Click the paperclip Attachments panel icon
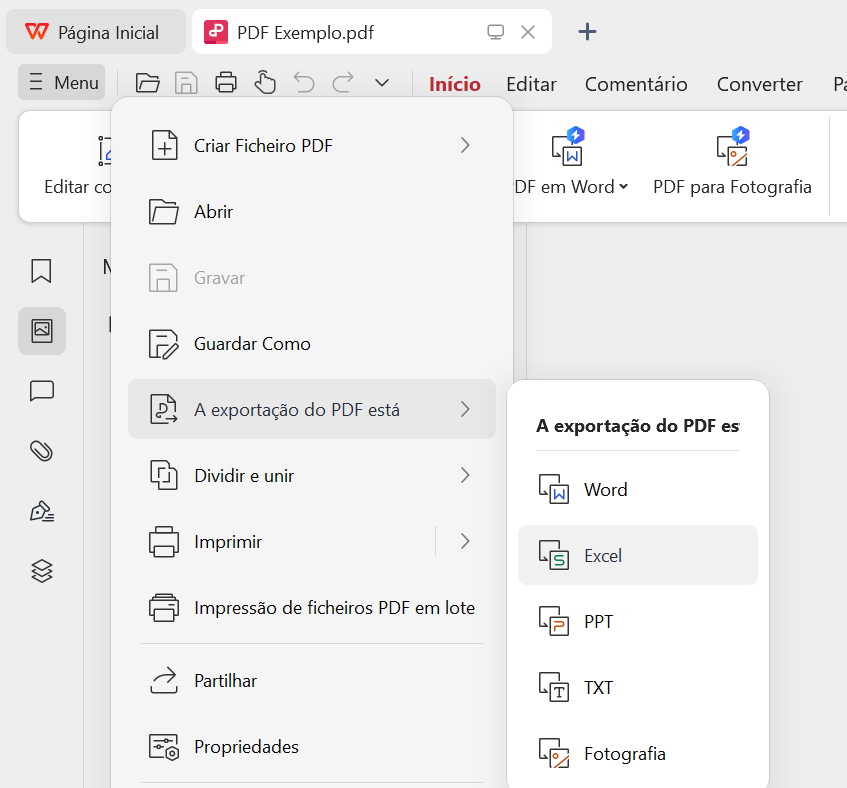The height and width of the screenshot is (788, 847). click(x=41, y=451)
